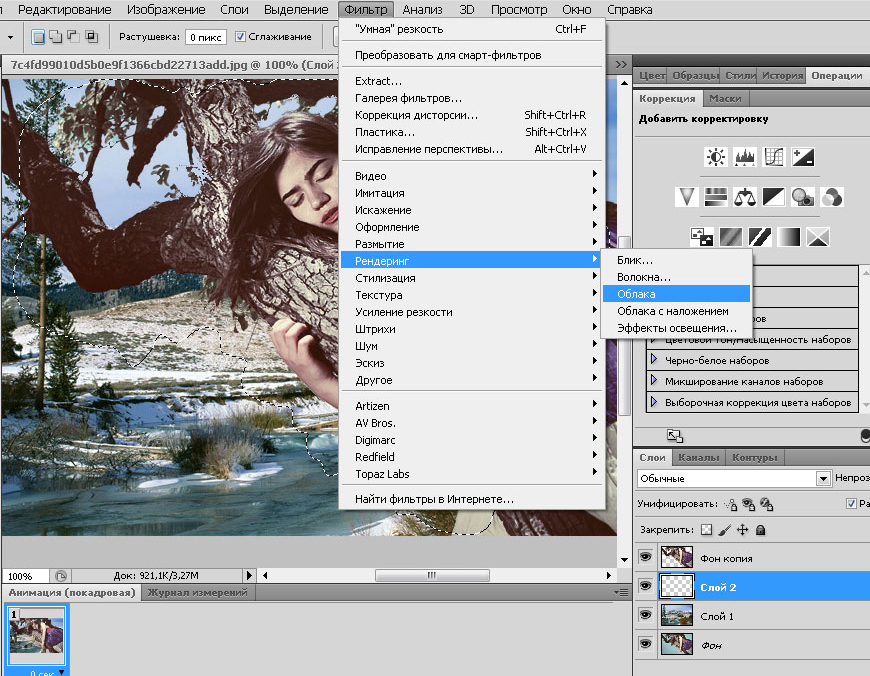This screenshot has width=870, height=676.
Task: Switch to the История tab
Action: coord(782,75)
